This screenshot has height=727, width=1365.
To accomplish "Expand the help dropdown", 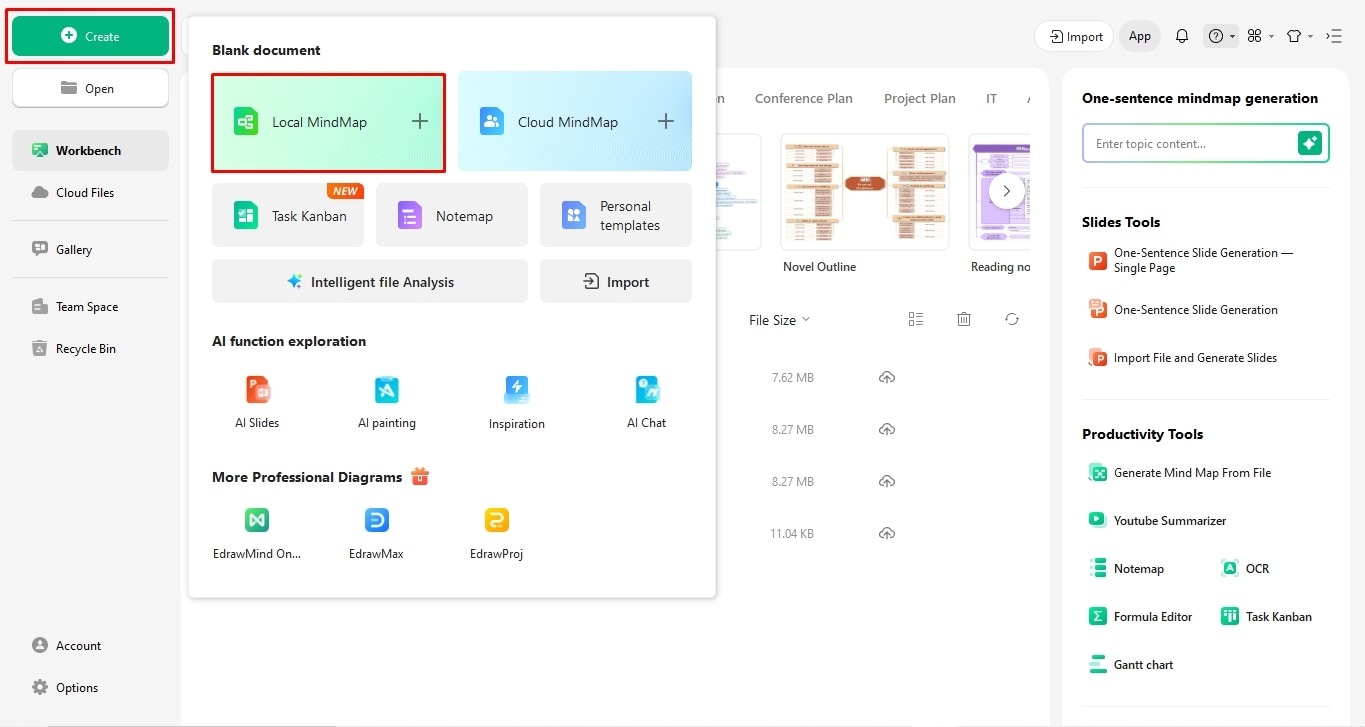I will pyautogui.click(x=1222, y=36).
